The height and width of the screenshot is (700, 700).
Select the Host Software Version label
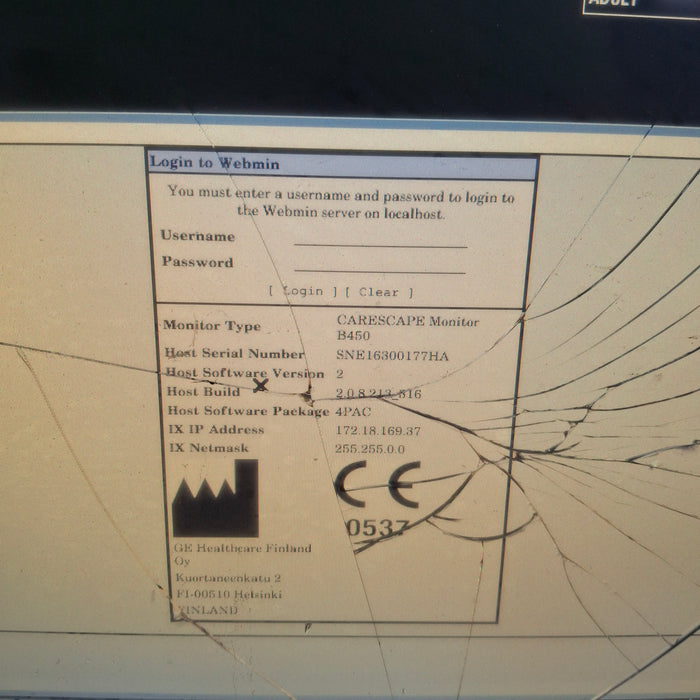point(244,372)
